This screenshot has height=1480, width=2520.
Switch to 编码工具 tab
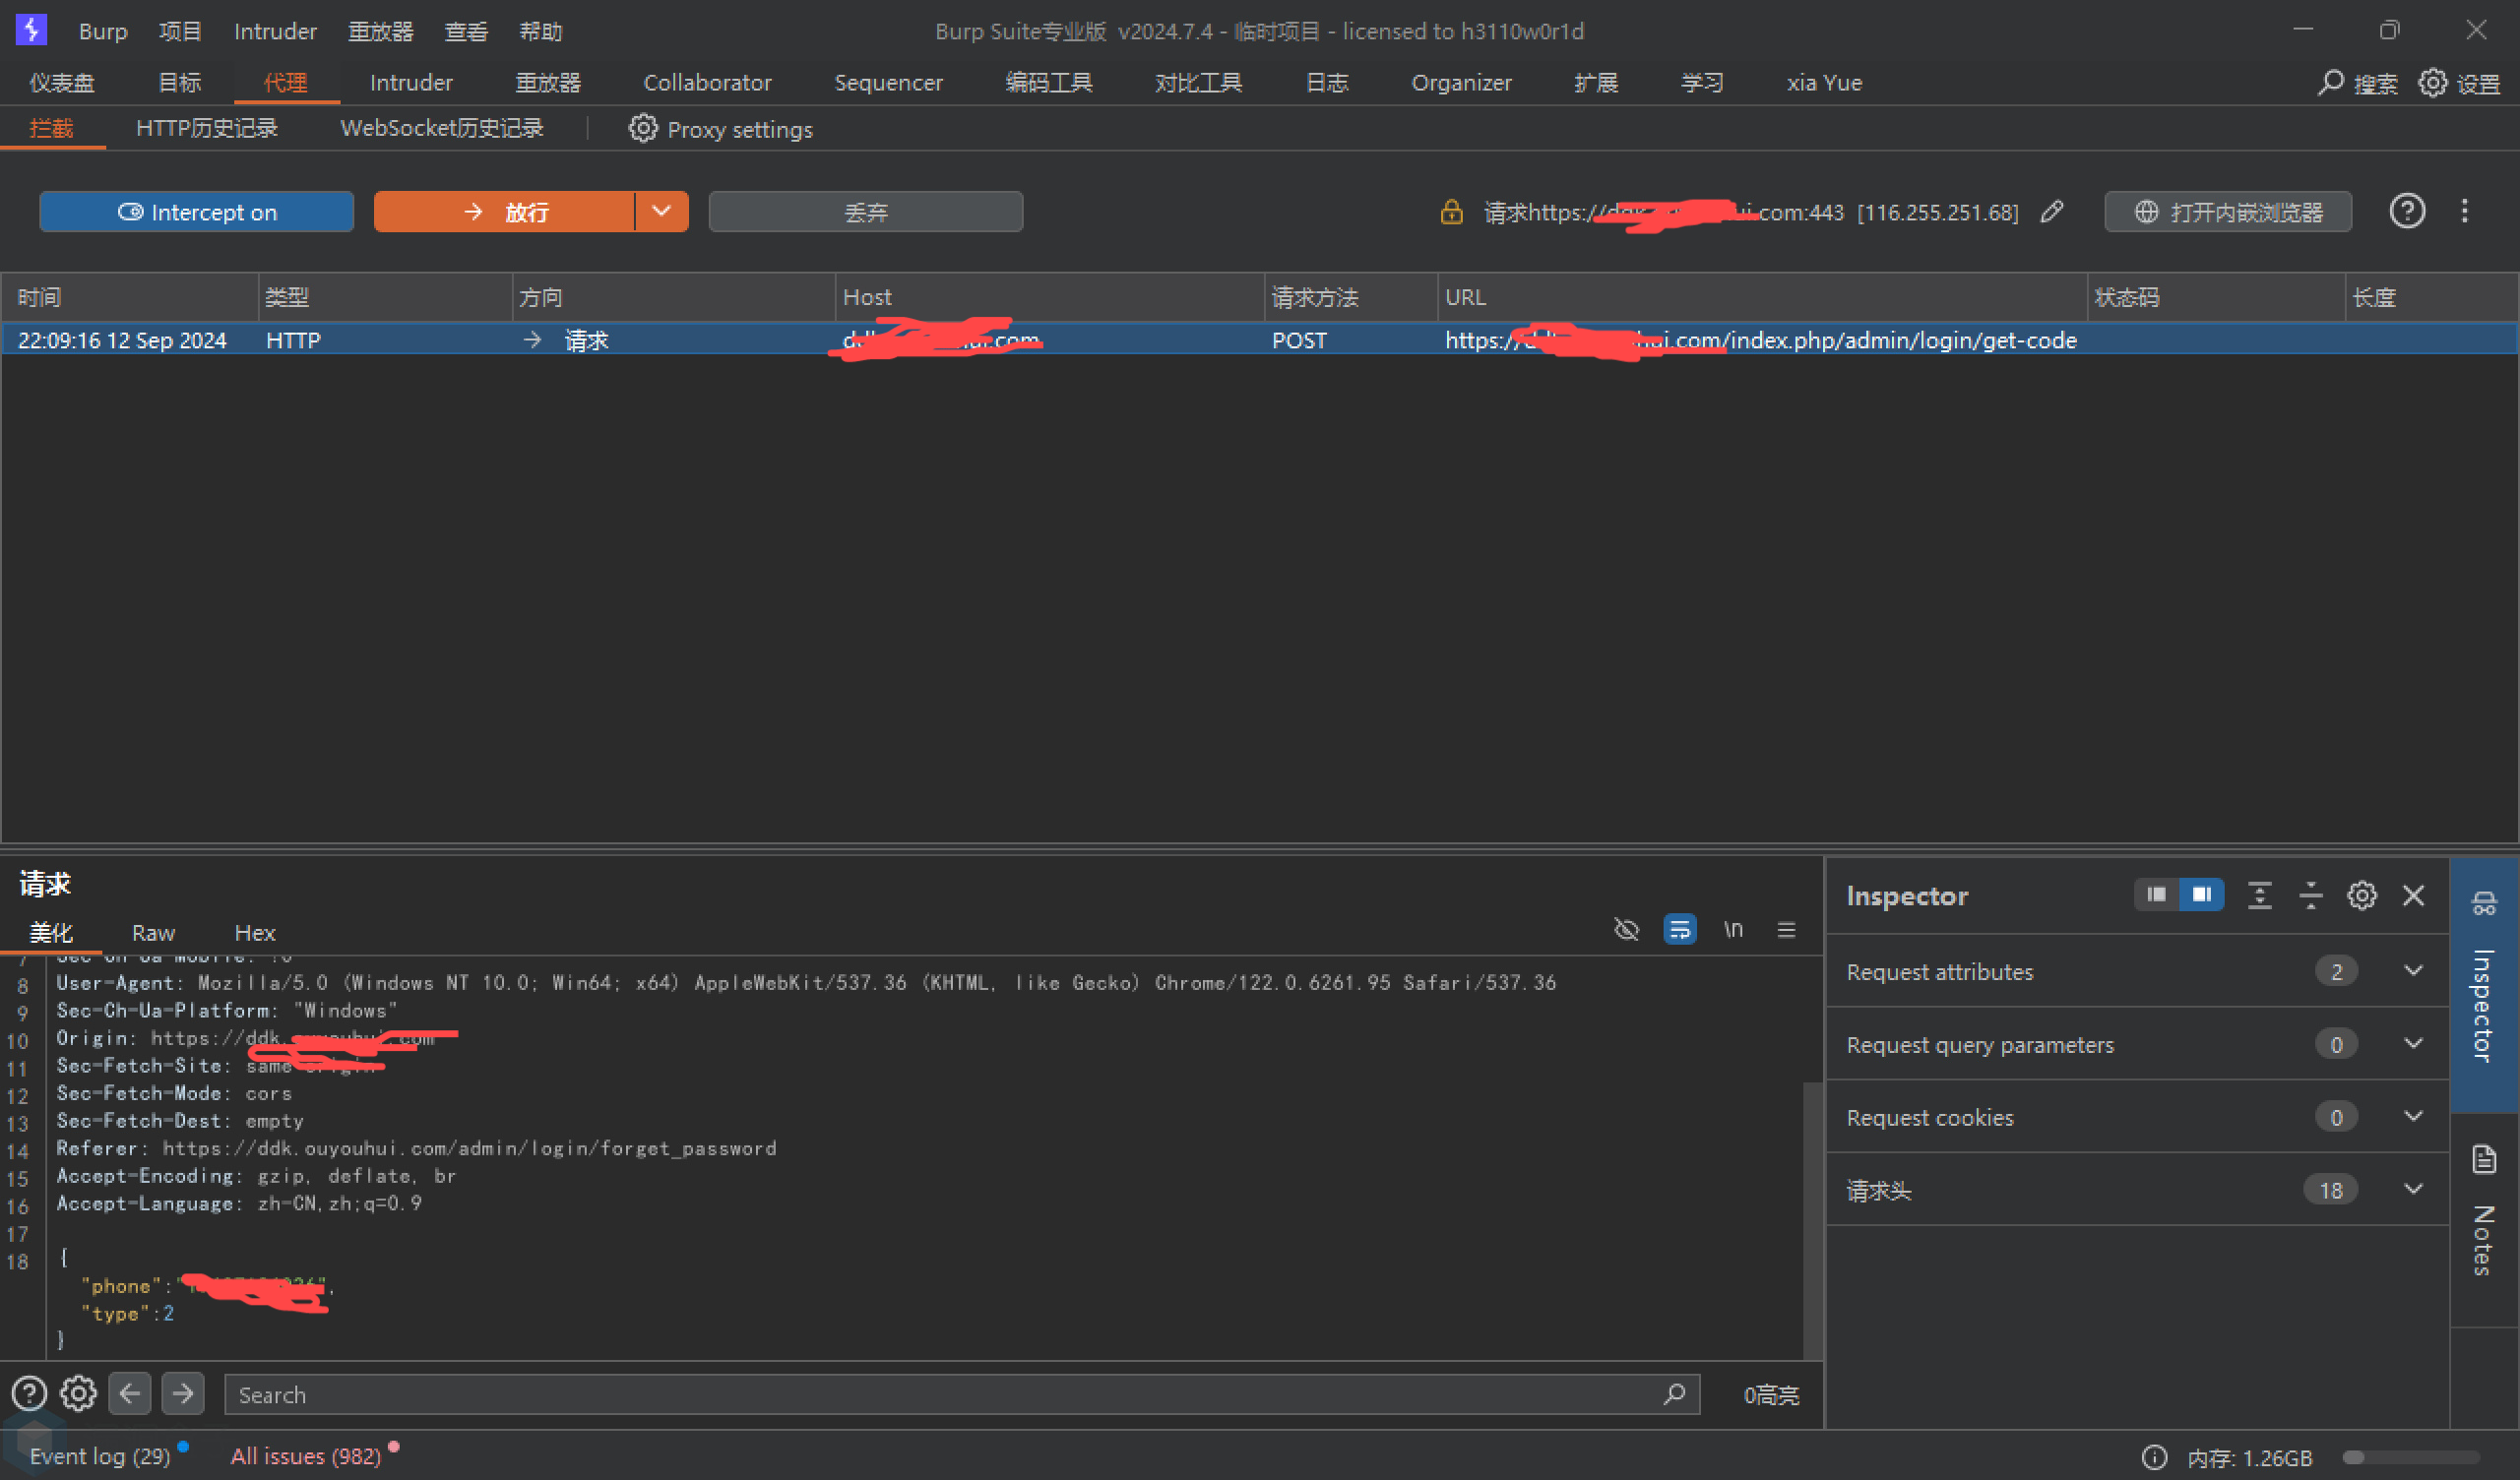[1049, 82]
